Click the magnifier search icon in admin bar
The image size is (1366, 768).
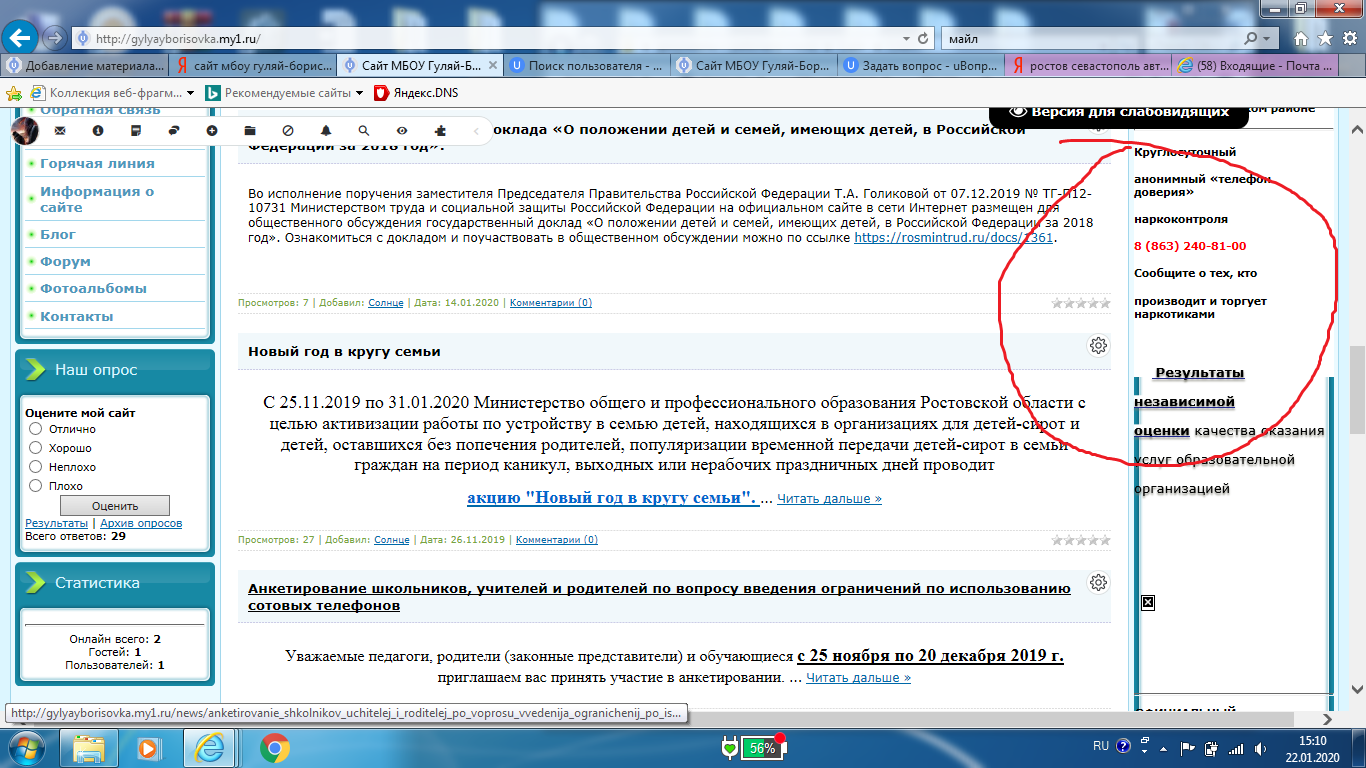pyautogui.click(x=363, y=131)
